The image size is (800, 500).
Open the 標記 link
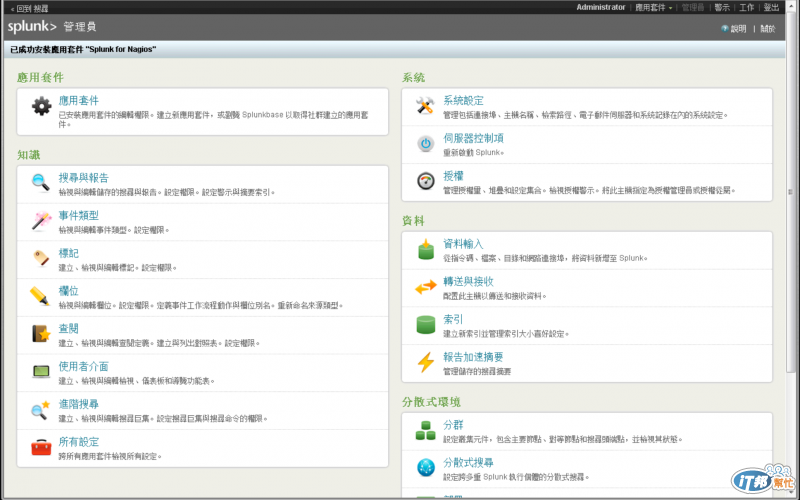pos(68,253)
